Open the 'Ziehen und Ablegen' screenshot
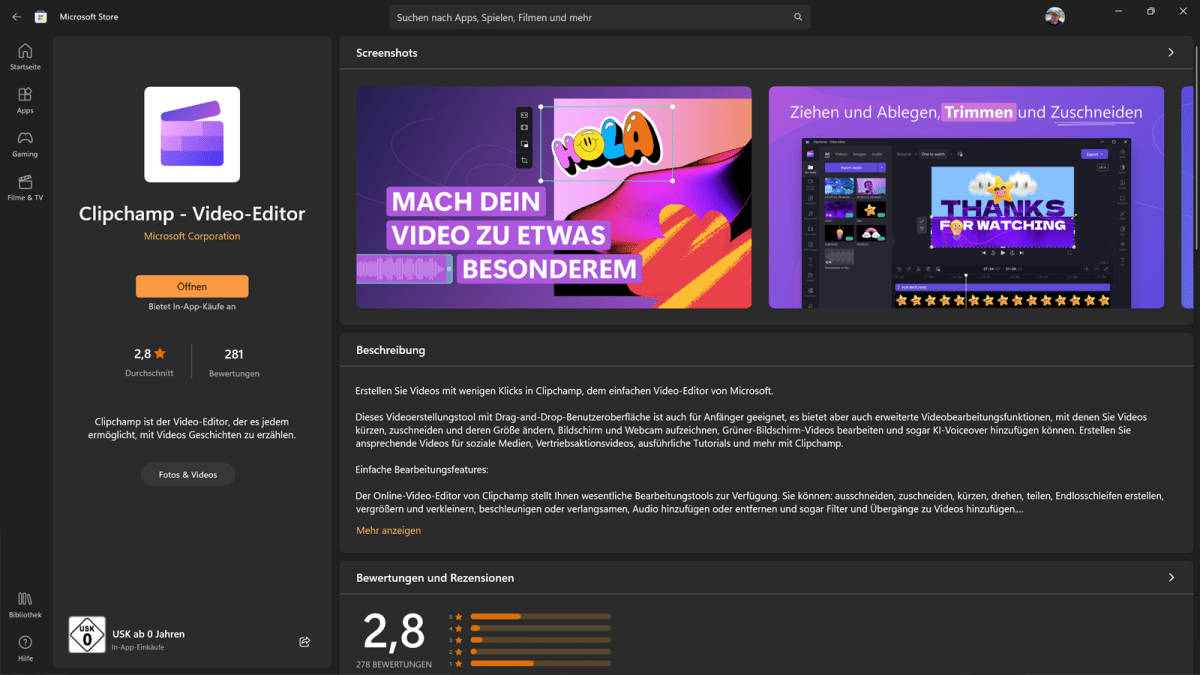The width and height of the screenshot is (1200, 675). tap(966, 197)
